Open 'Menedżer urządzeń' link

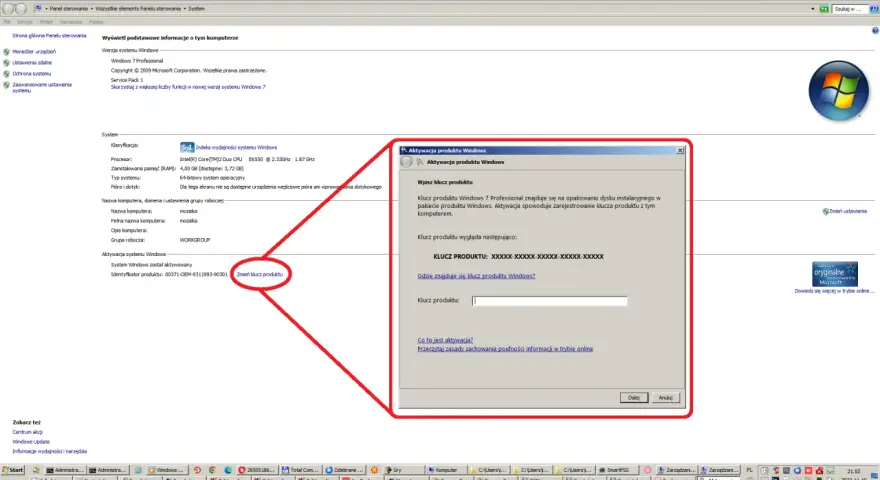click(x=34, y=52)
